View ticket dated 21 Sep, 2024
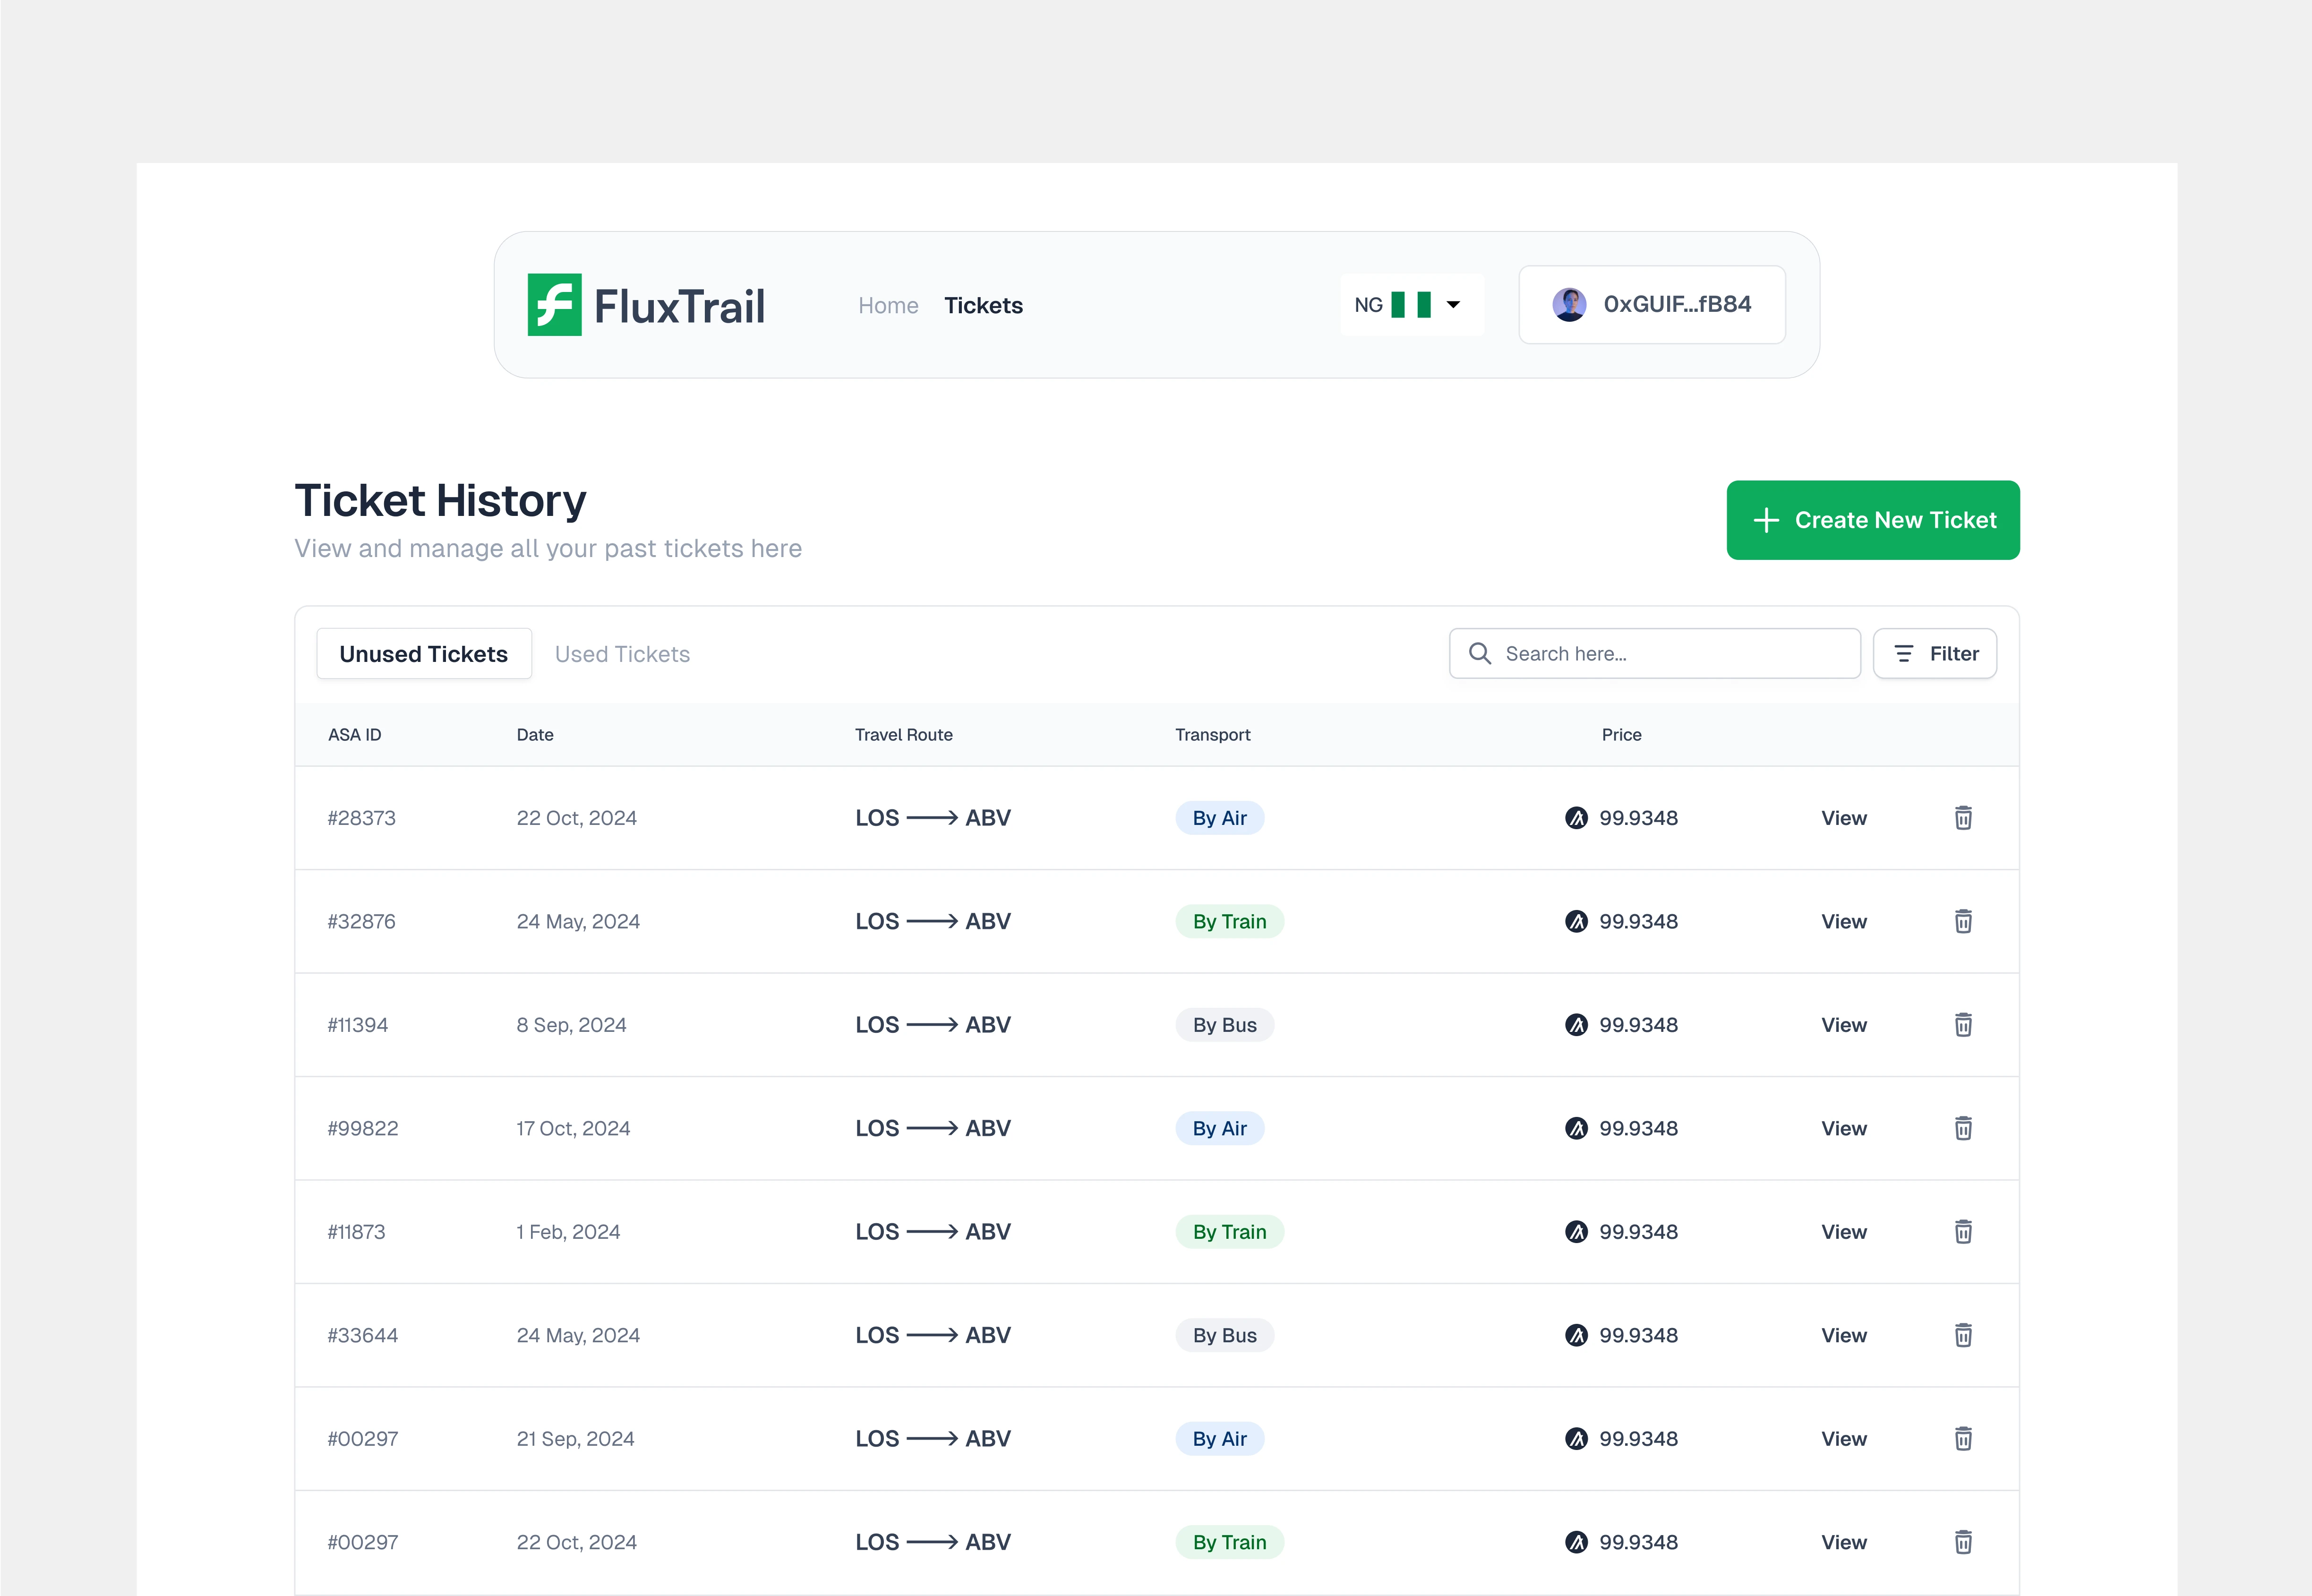Screen dimensions: 2312x1596 pyautogui.click(x=1843, y=1439)
